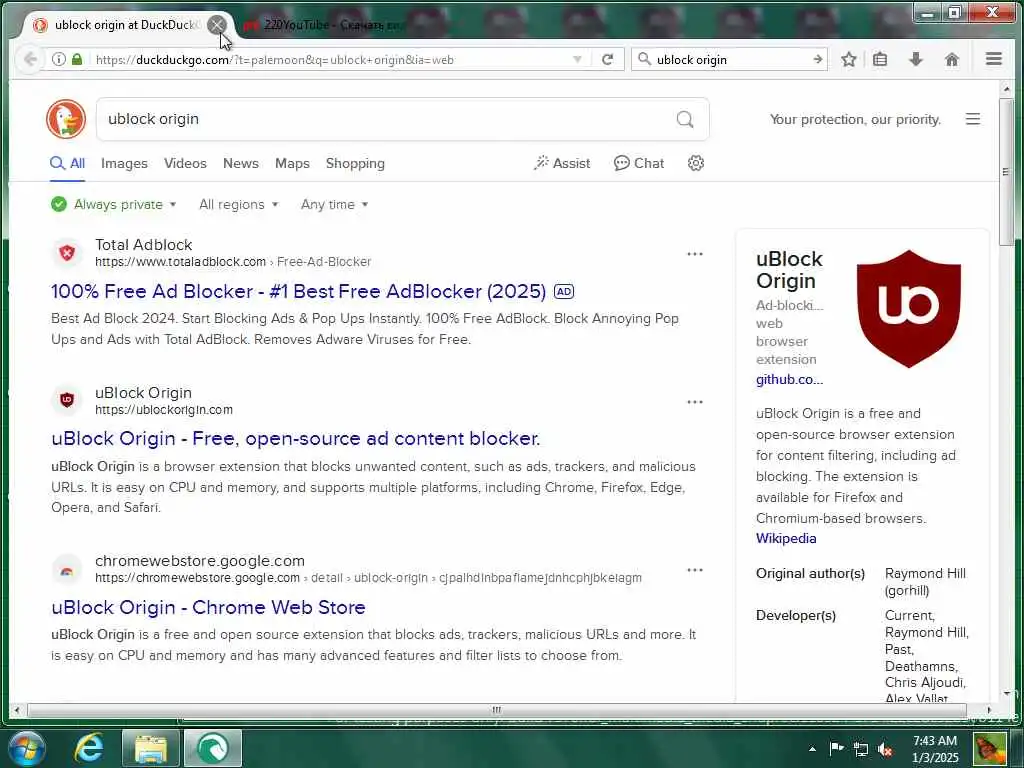Click the go arrow in the browser search box
The width and height of the screenshot is (1024, 768).
click(818, 59)
